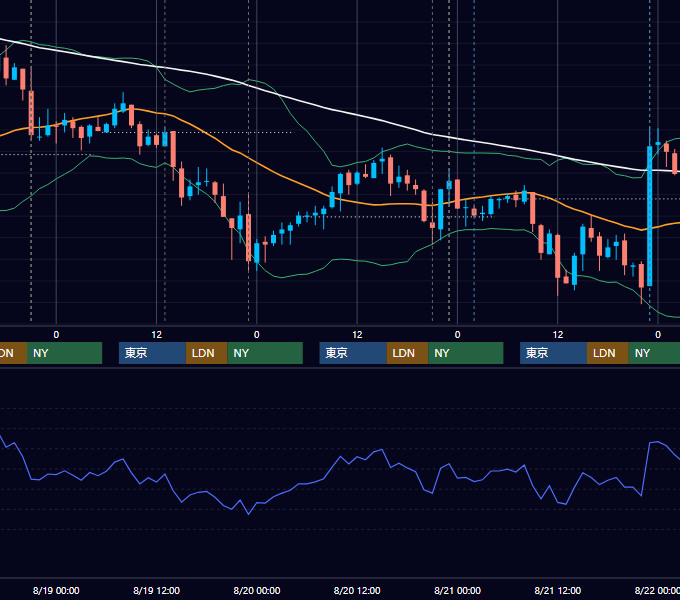Select the LDN session block on 8/19
This screenshot has height=600, width=680.
(206, 353)
